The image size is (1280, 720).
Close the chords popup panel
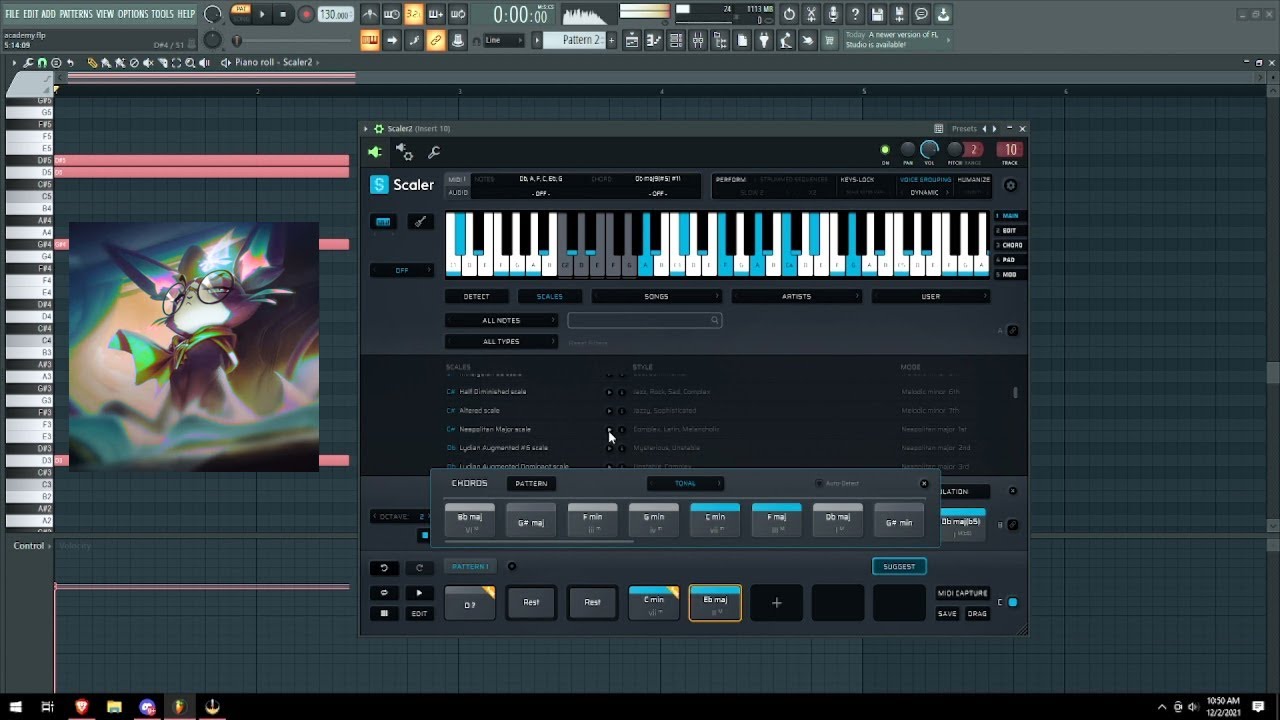(x=924, y=483)
